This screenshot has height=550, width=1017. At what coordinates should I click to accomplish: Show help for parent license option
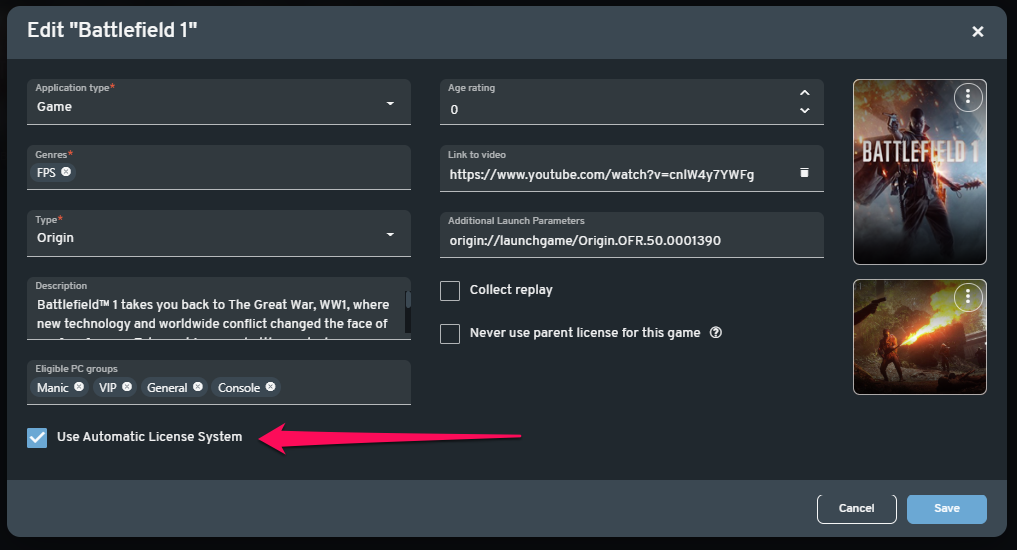point(715,332)
